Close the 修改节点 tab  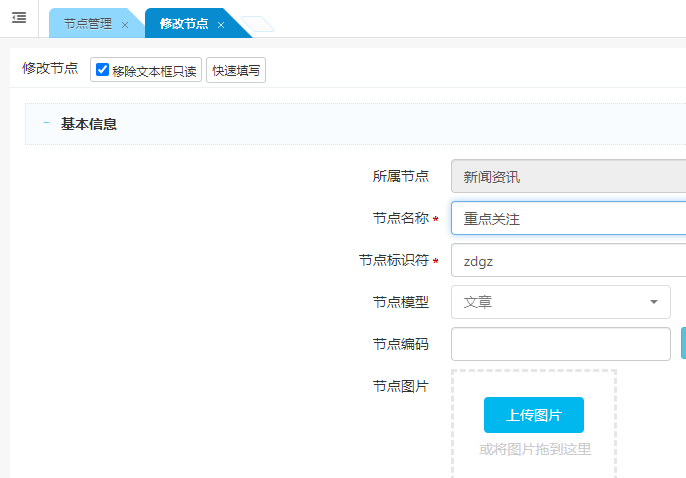[221, 24]
